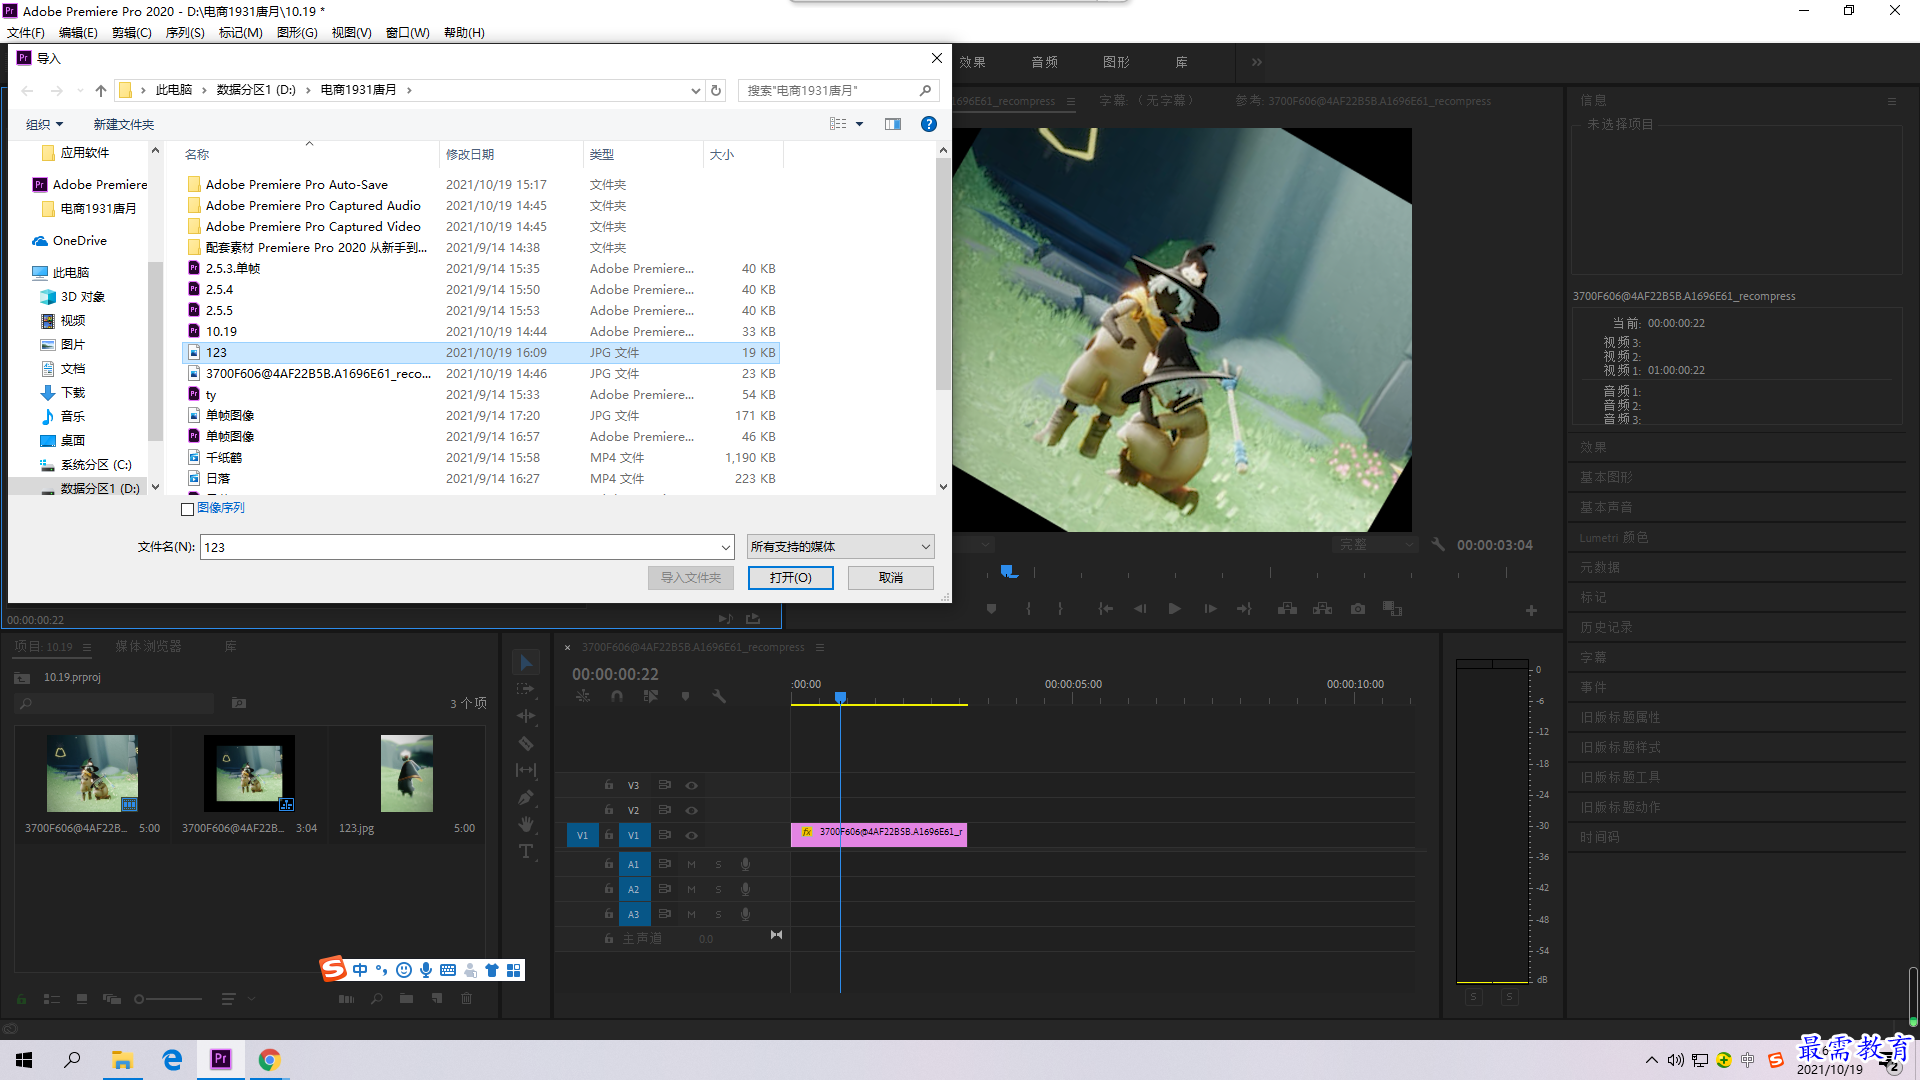Click Go to In point button
The height and width of the screenshot is (1080, 1920).
[1105, 608]
